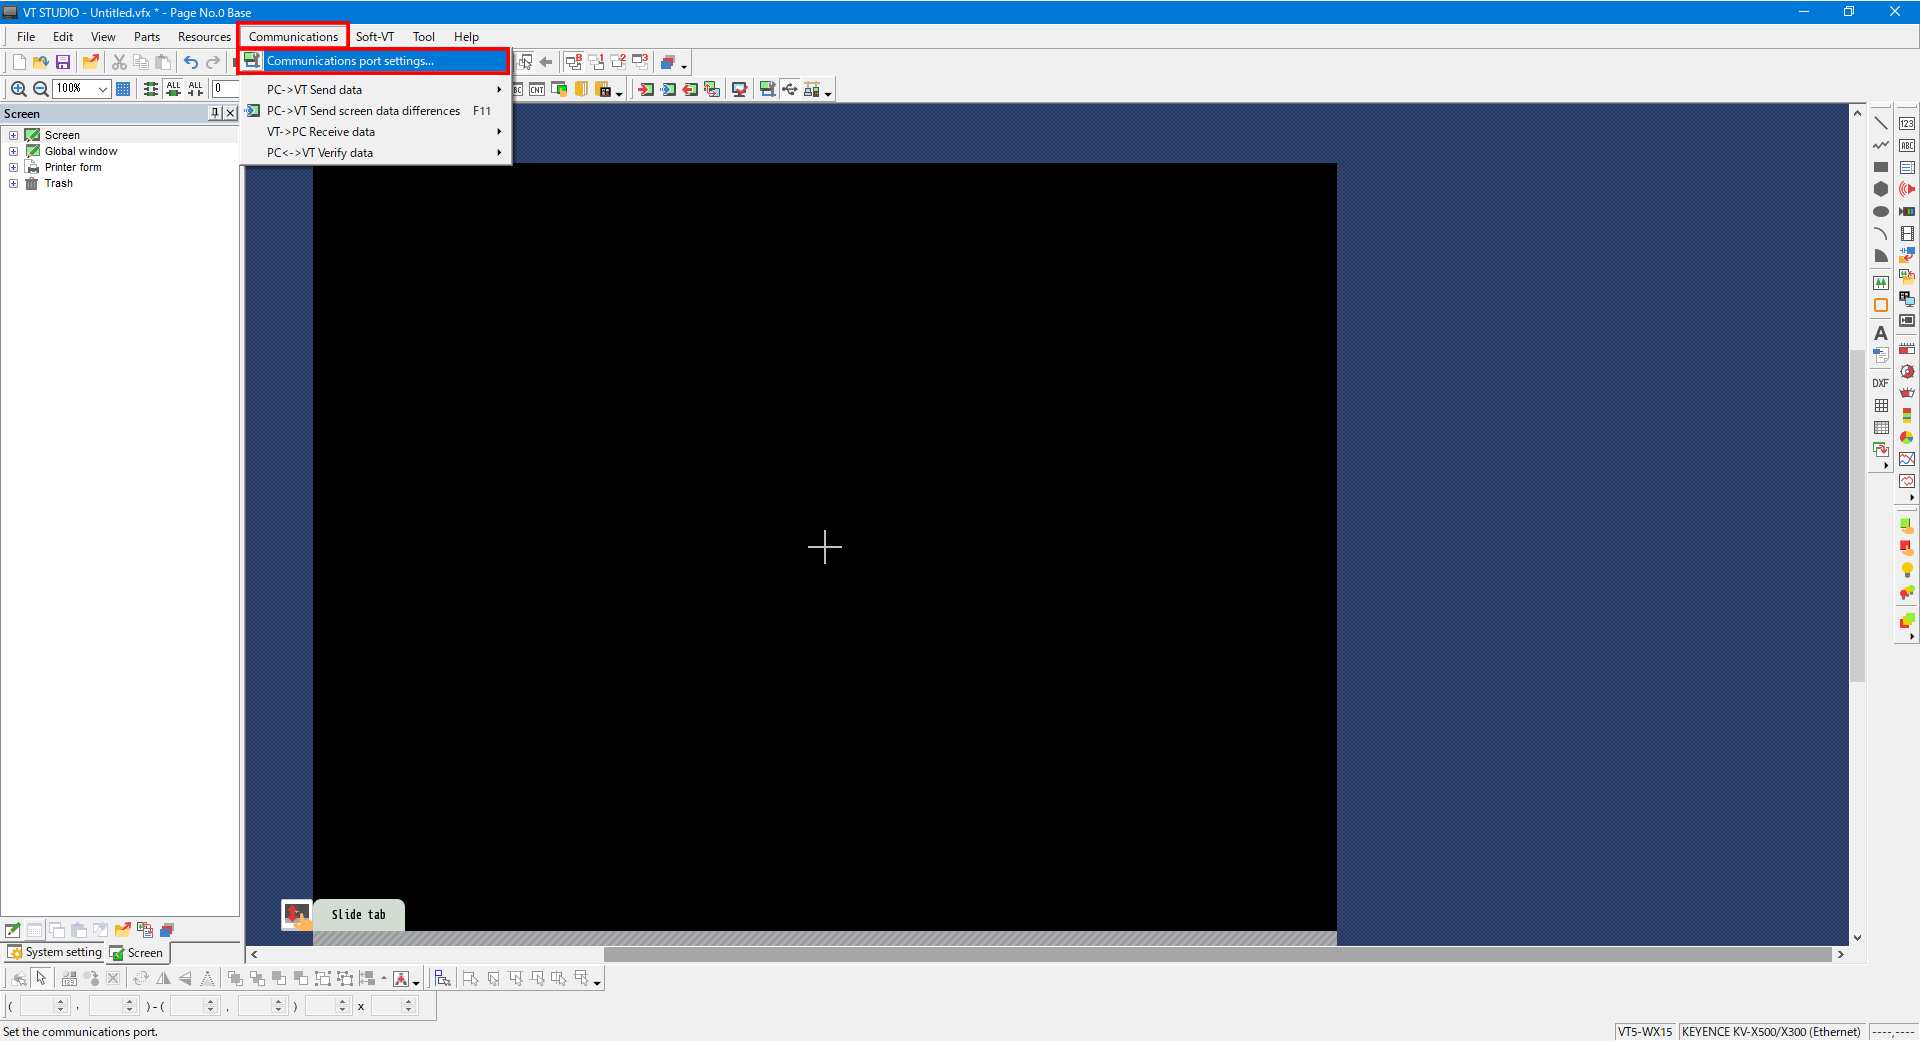Image resolution: width=1920 pixels, height=1042 pixels.
Task: Select the Ellipse shape tool
Action: (1880, 212)
